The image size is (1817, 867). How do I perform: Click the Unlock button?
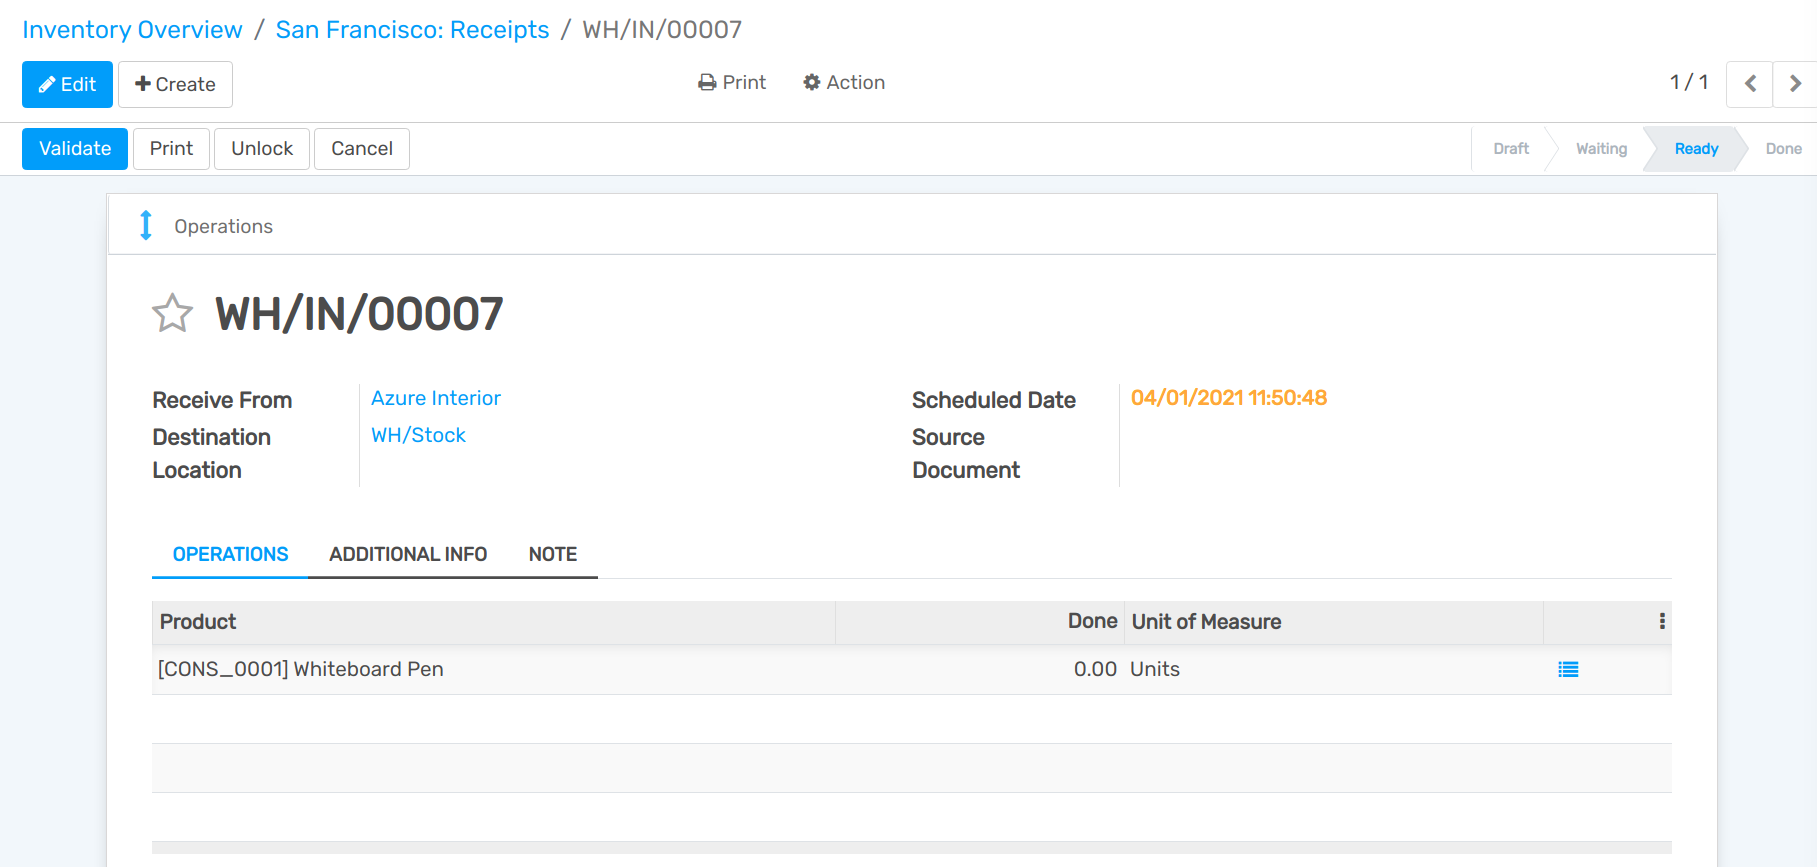262,149
